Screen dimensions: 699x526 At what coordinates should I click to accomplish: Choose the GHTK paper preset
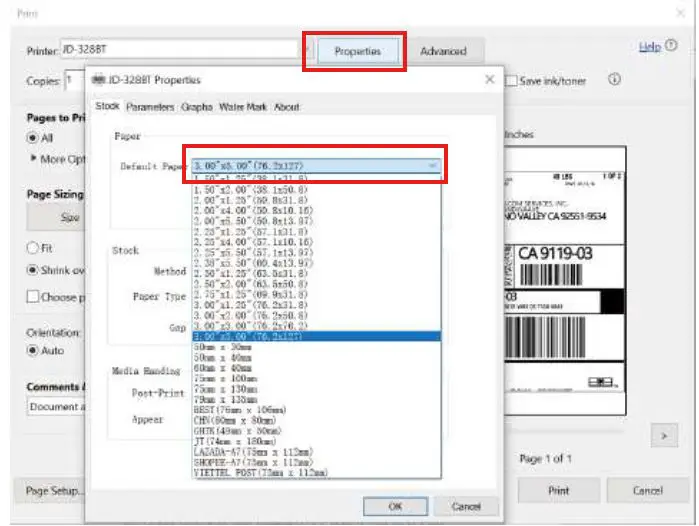[317, 431]
